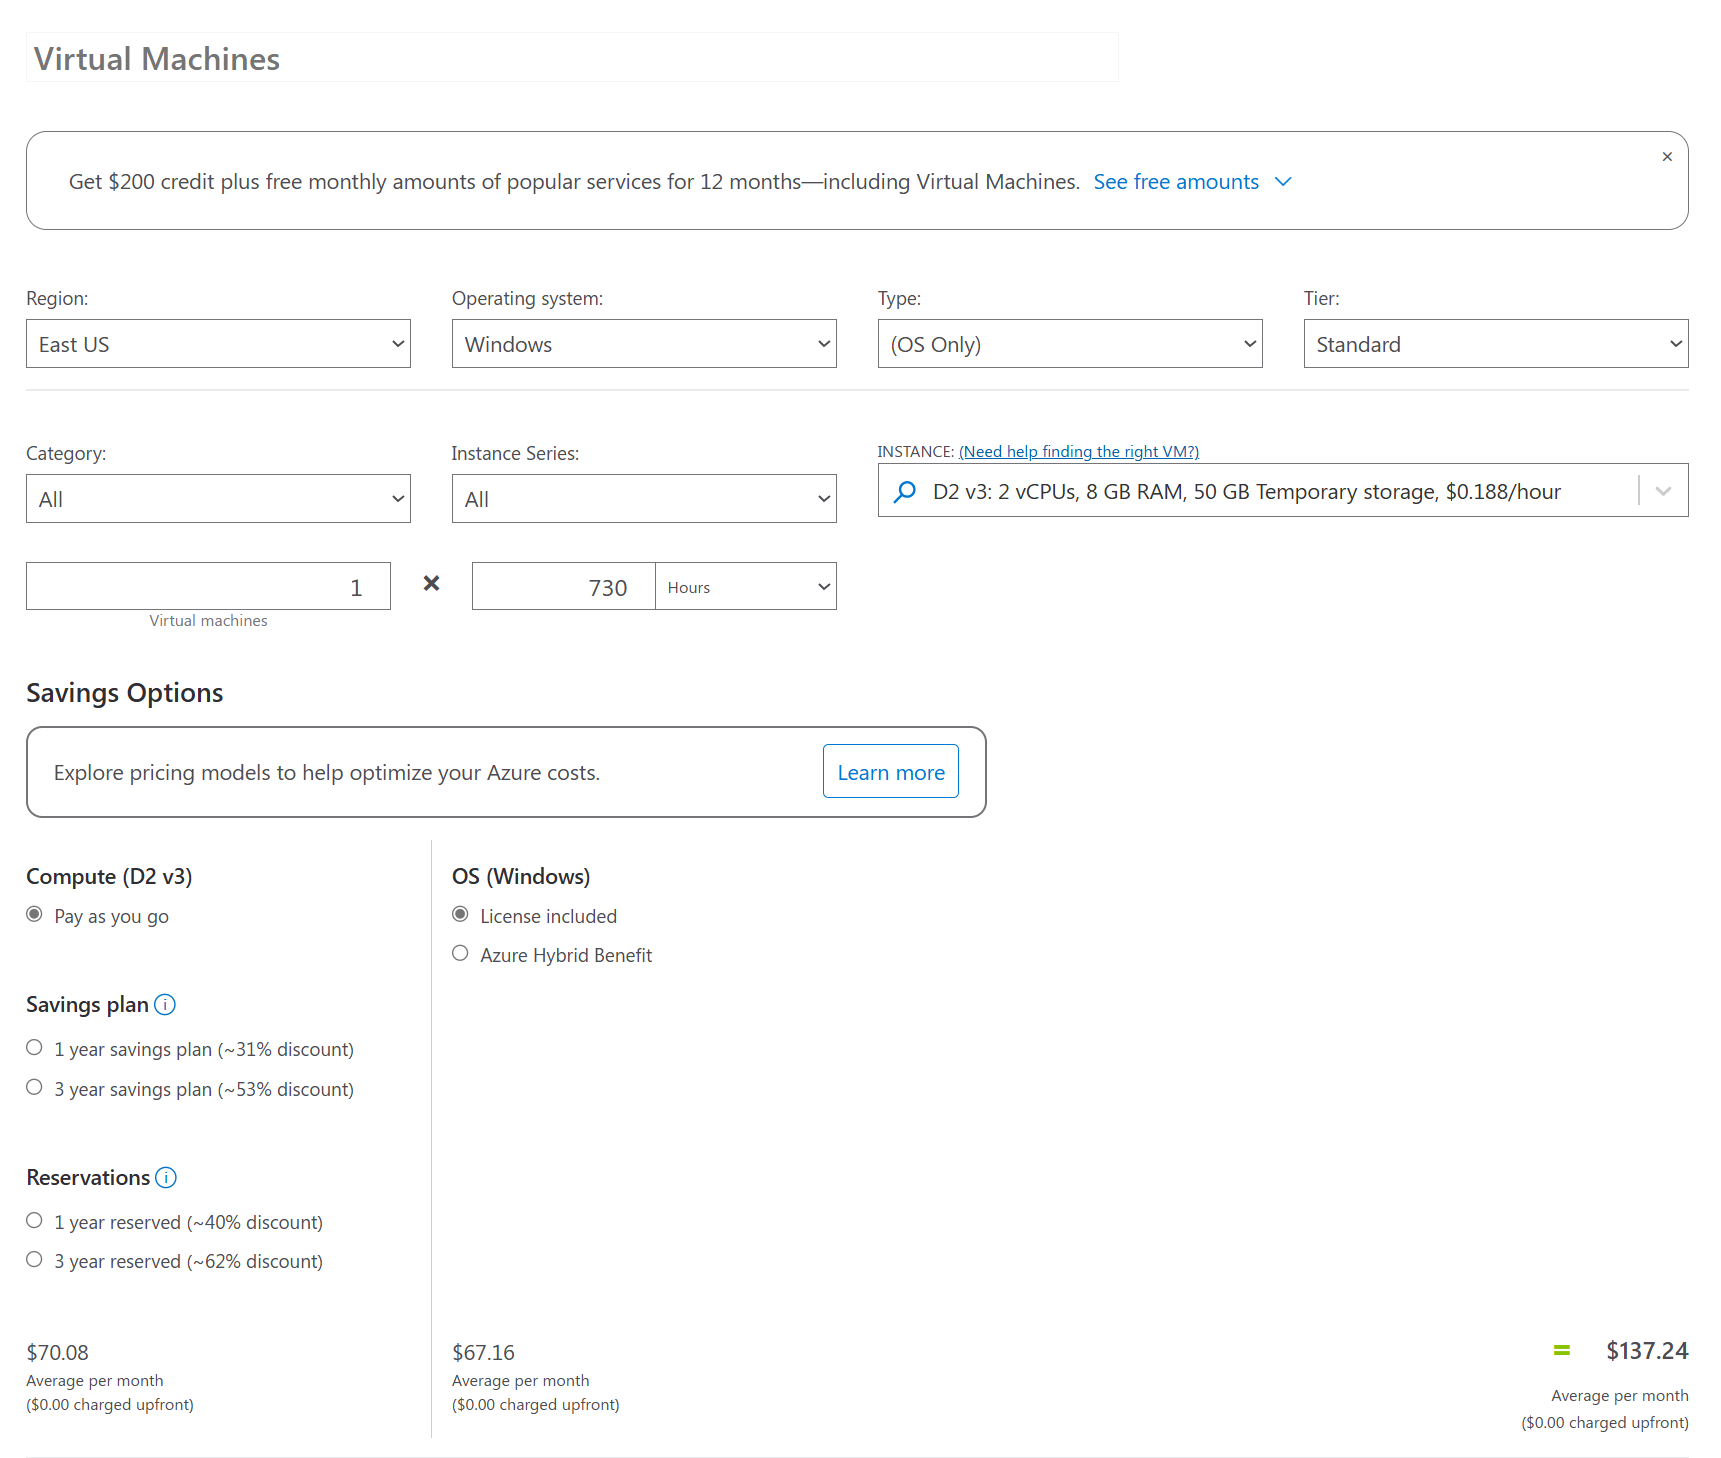Edit the 730 hours input field
Screen dimensions: 1721x1458
(x=564, y=586)
